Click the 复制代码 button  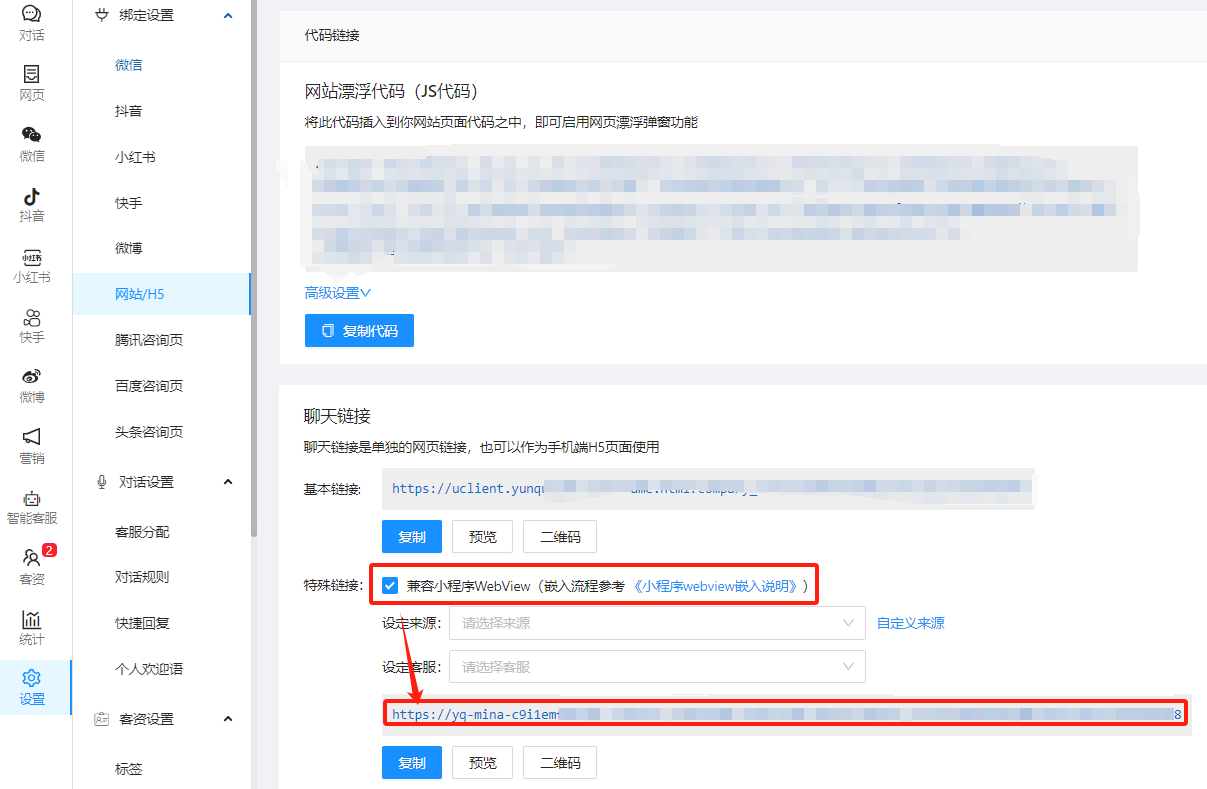point(359,330)
